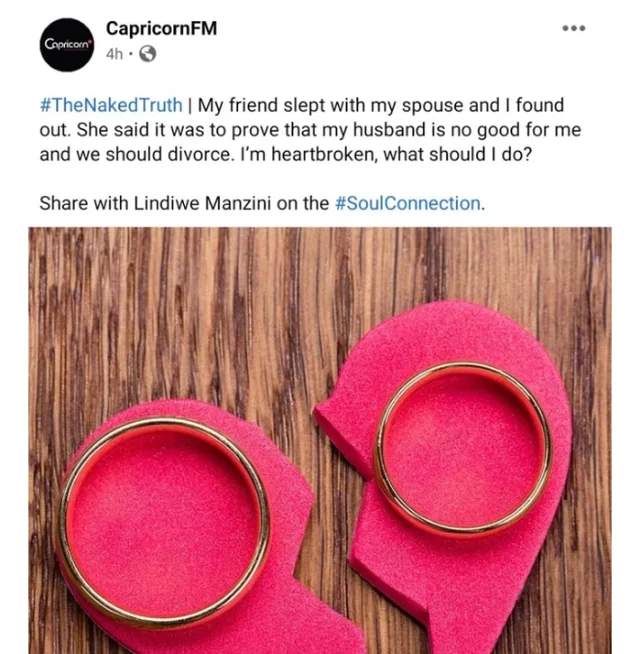Select the right gold ring in the photo
Screen dimensions: 640x654
pos(463,447)
